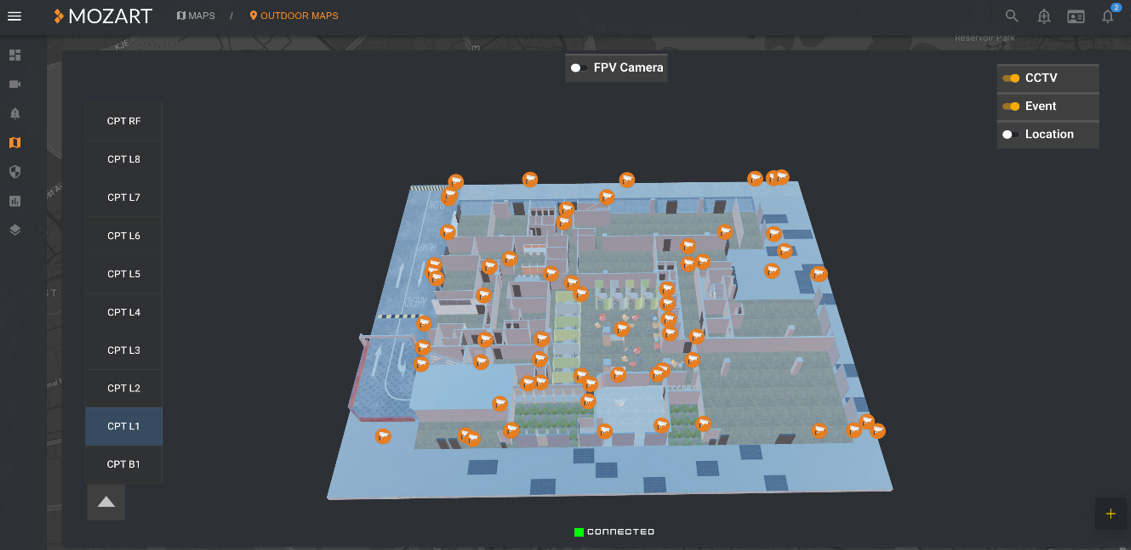
Task: Open the dashboard icon in the sidebar
Action: (x=15, y=55)
